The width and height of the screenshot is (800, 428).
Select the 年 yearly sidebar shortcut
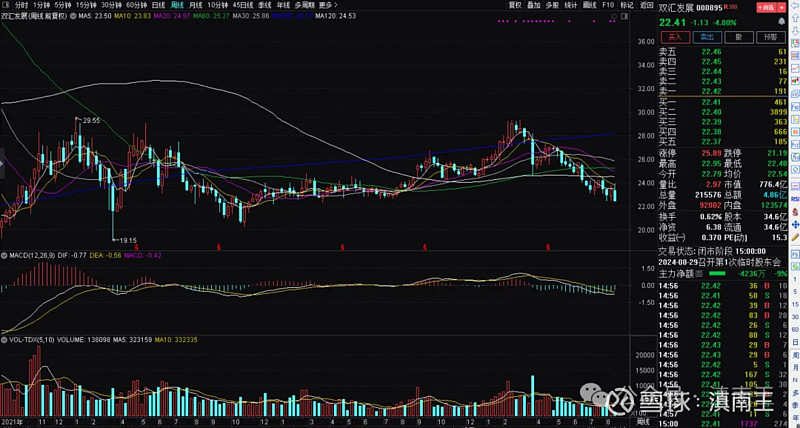(x=794, y=418)
